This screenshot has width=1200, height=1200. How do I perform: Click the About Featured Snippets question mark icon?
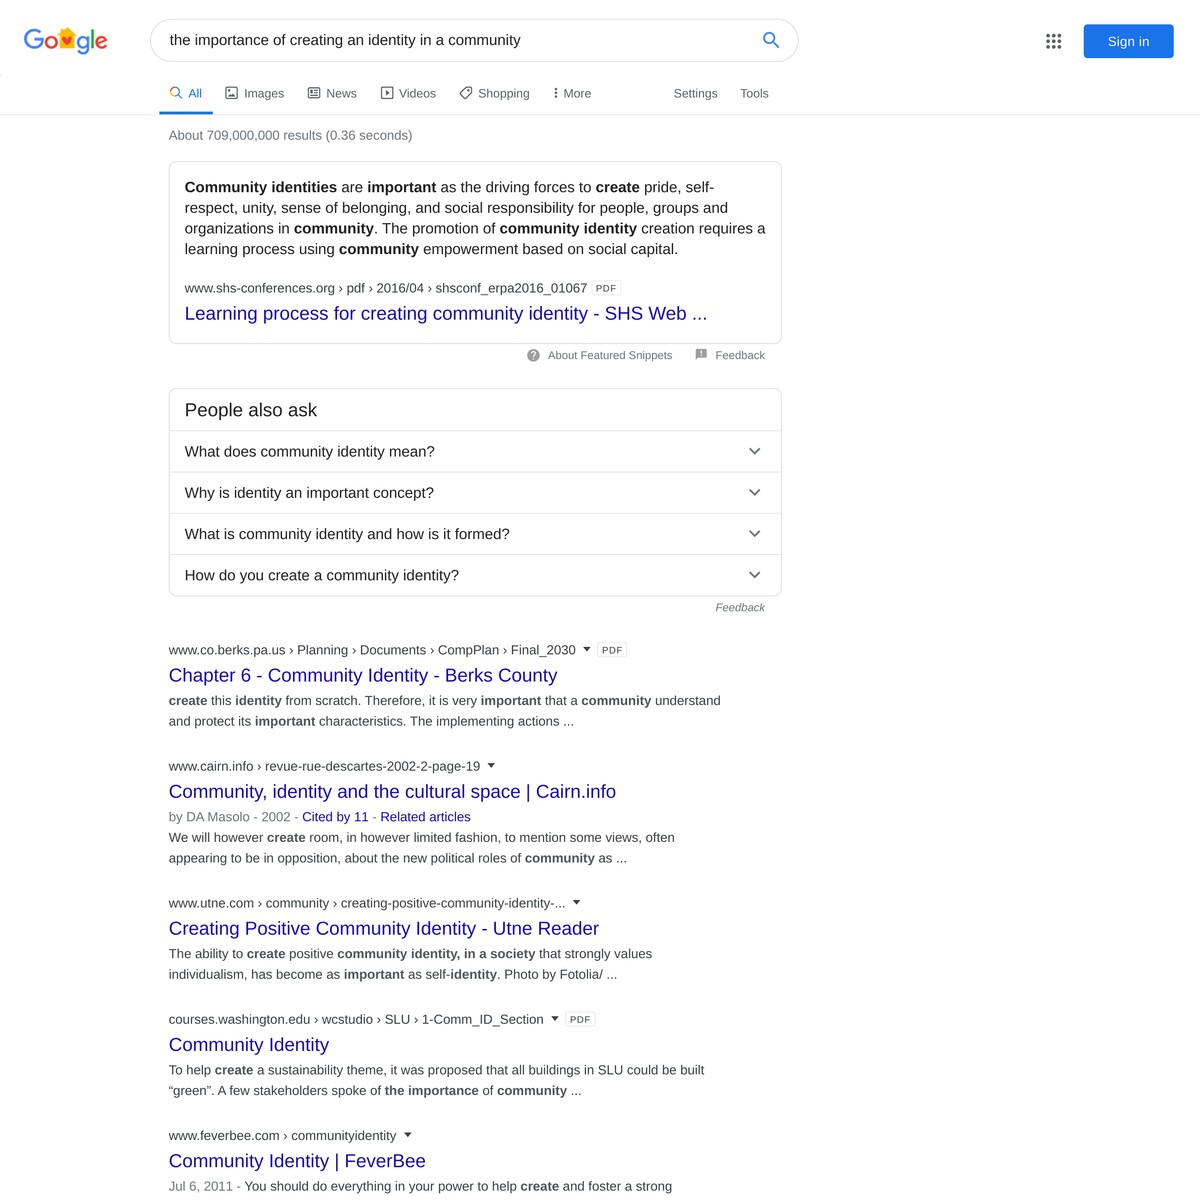point(533,355)
